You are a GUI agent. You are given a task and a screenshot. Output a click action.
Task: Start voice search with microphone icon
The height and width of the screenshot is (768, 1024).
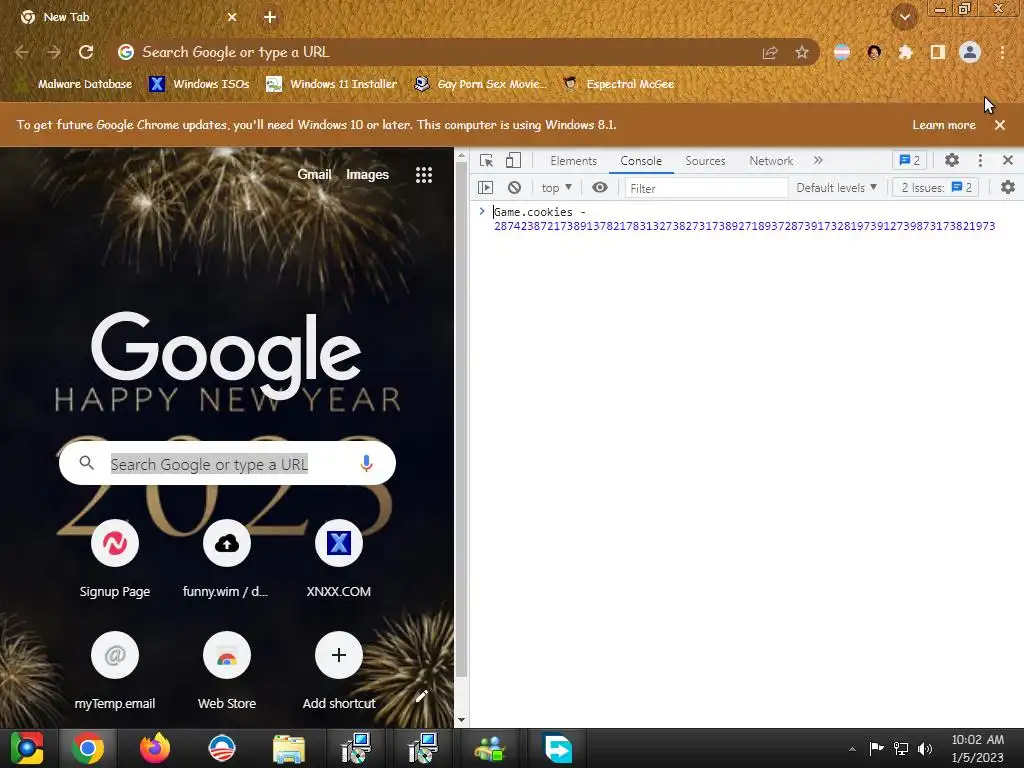(366, 464)
